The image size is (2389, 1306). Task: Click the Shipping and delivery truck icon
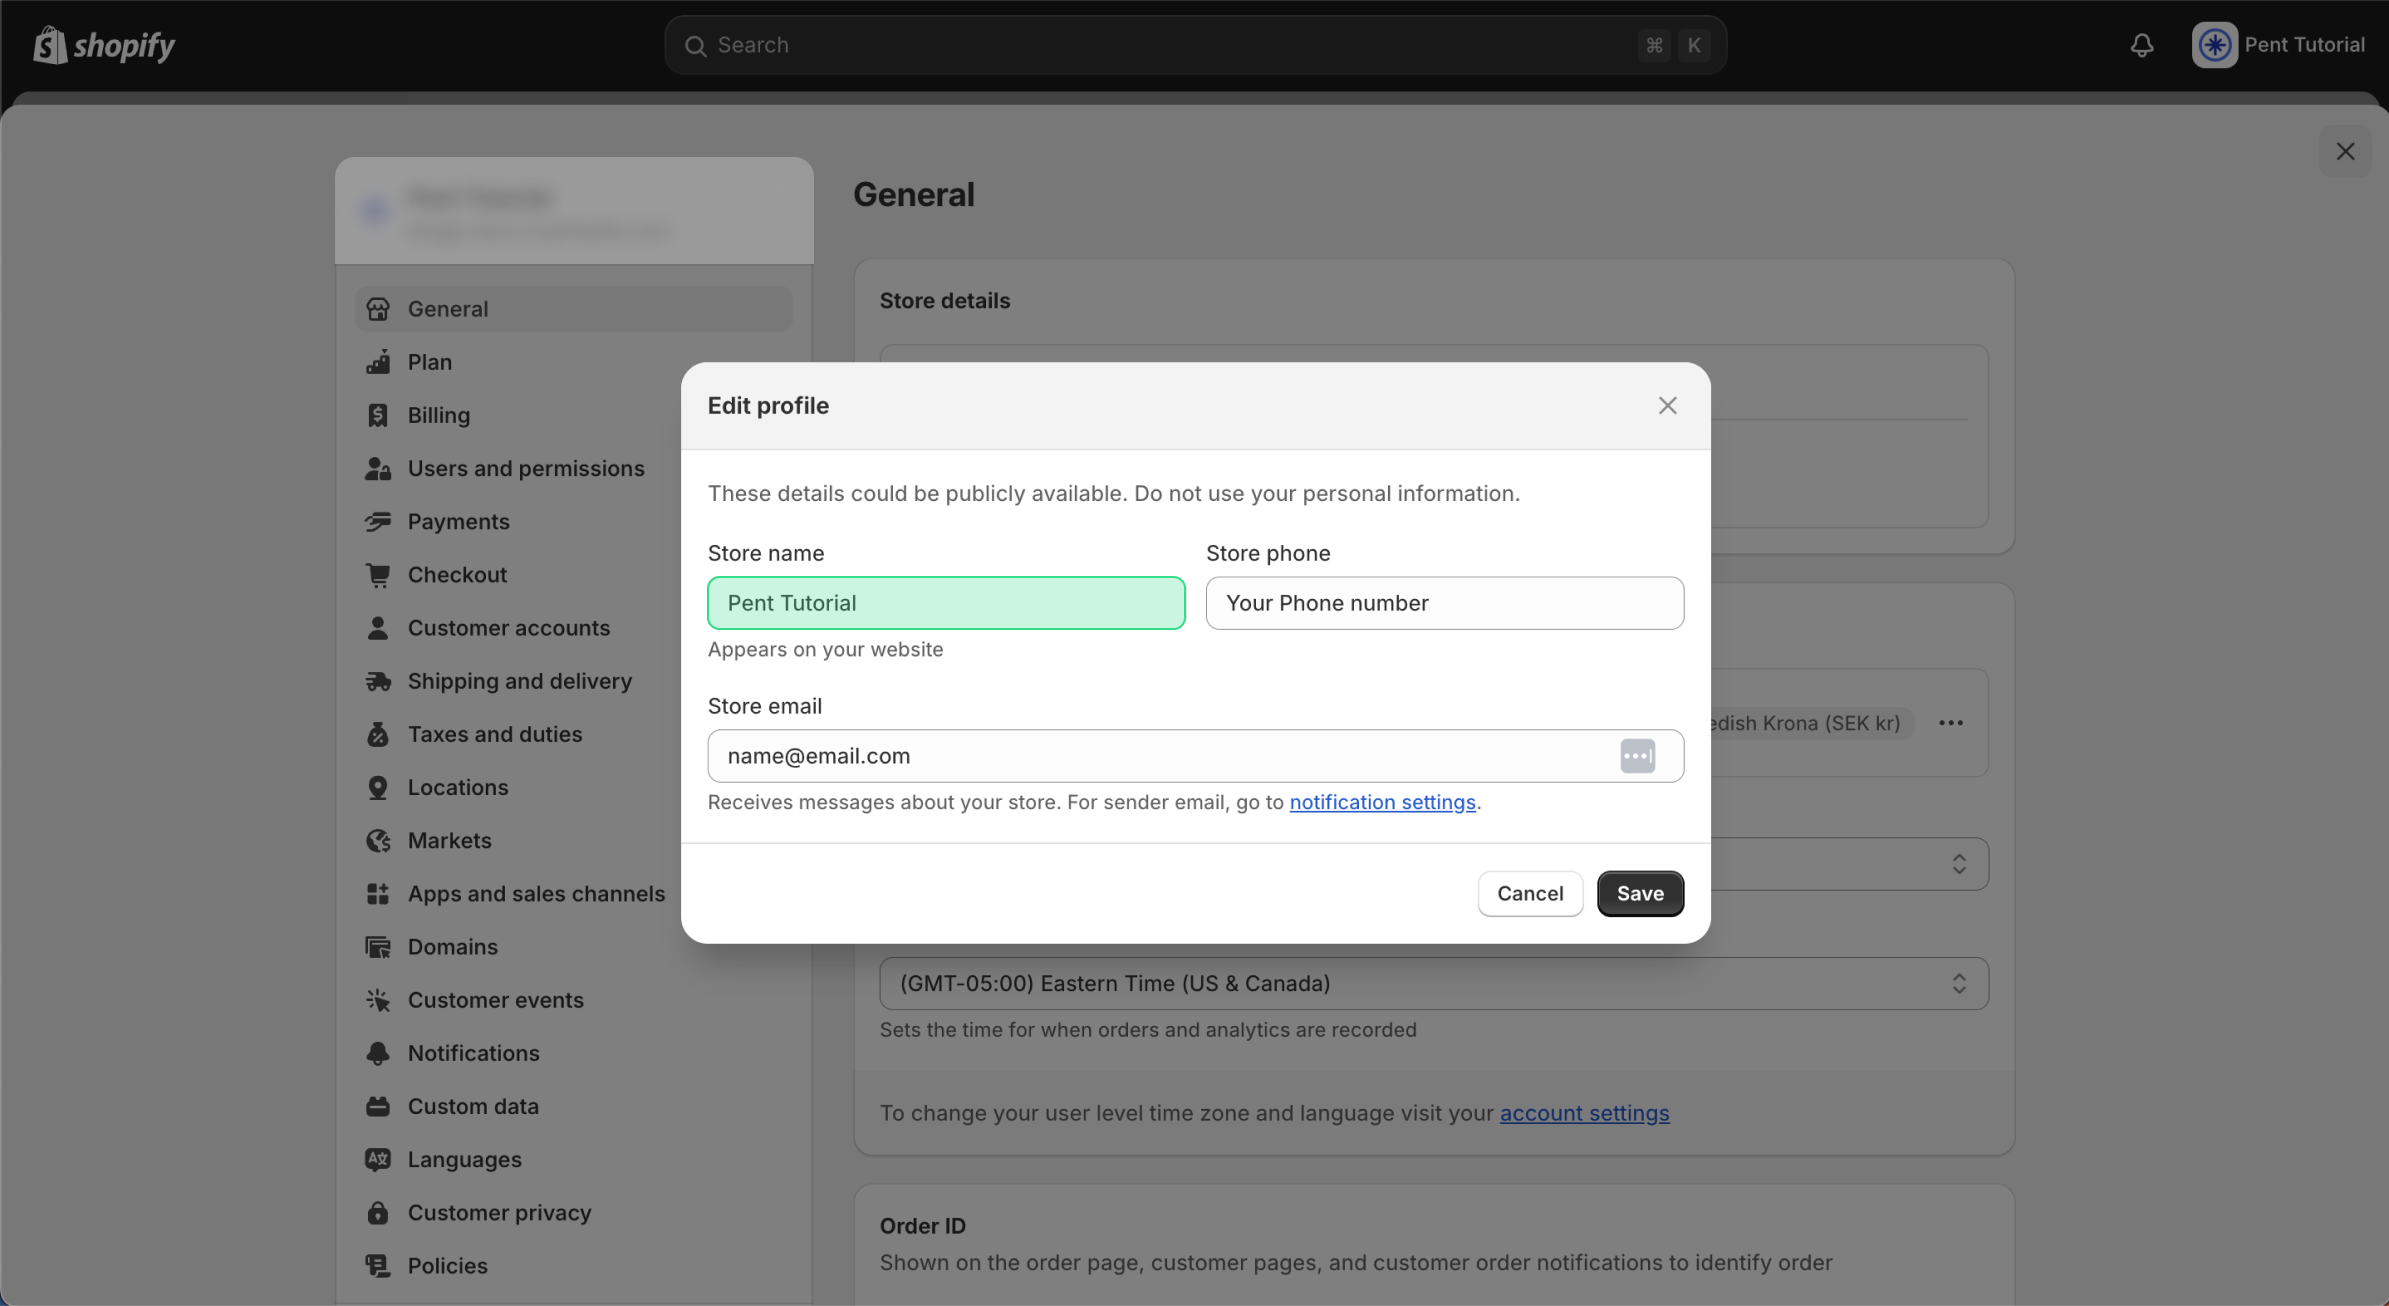(378, 681)
